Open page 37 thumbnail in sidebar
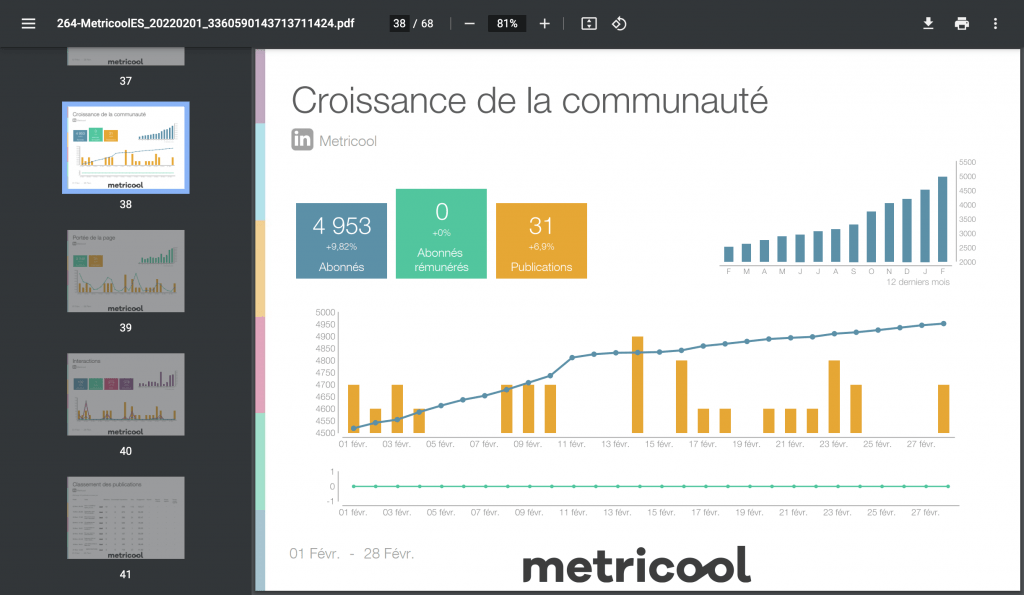Image resolution: width=1024 pixels, height=595 pixels. tap(125, 58)
